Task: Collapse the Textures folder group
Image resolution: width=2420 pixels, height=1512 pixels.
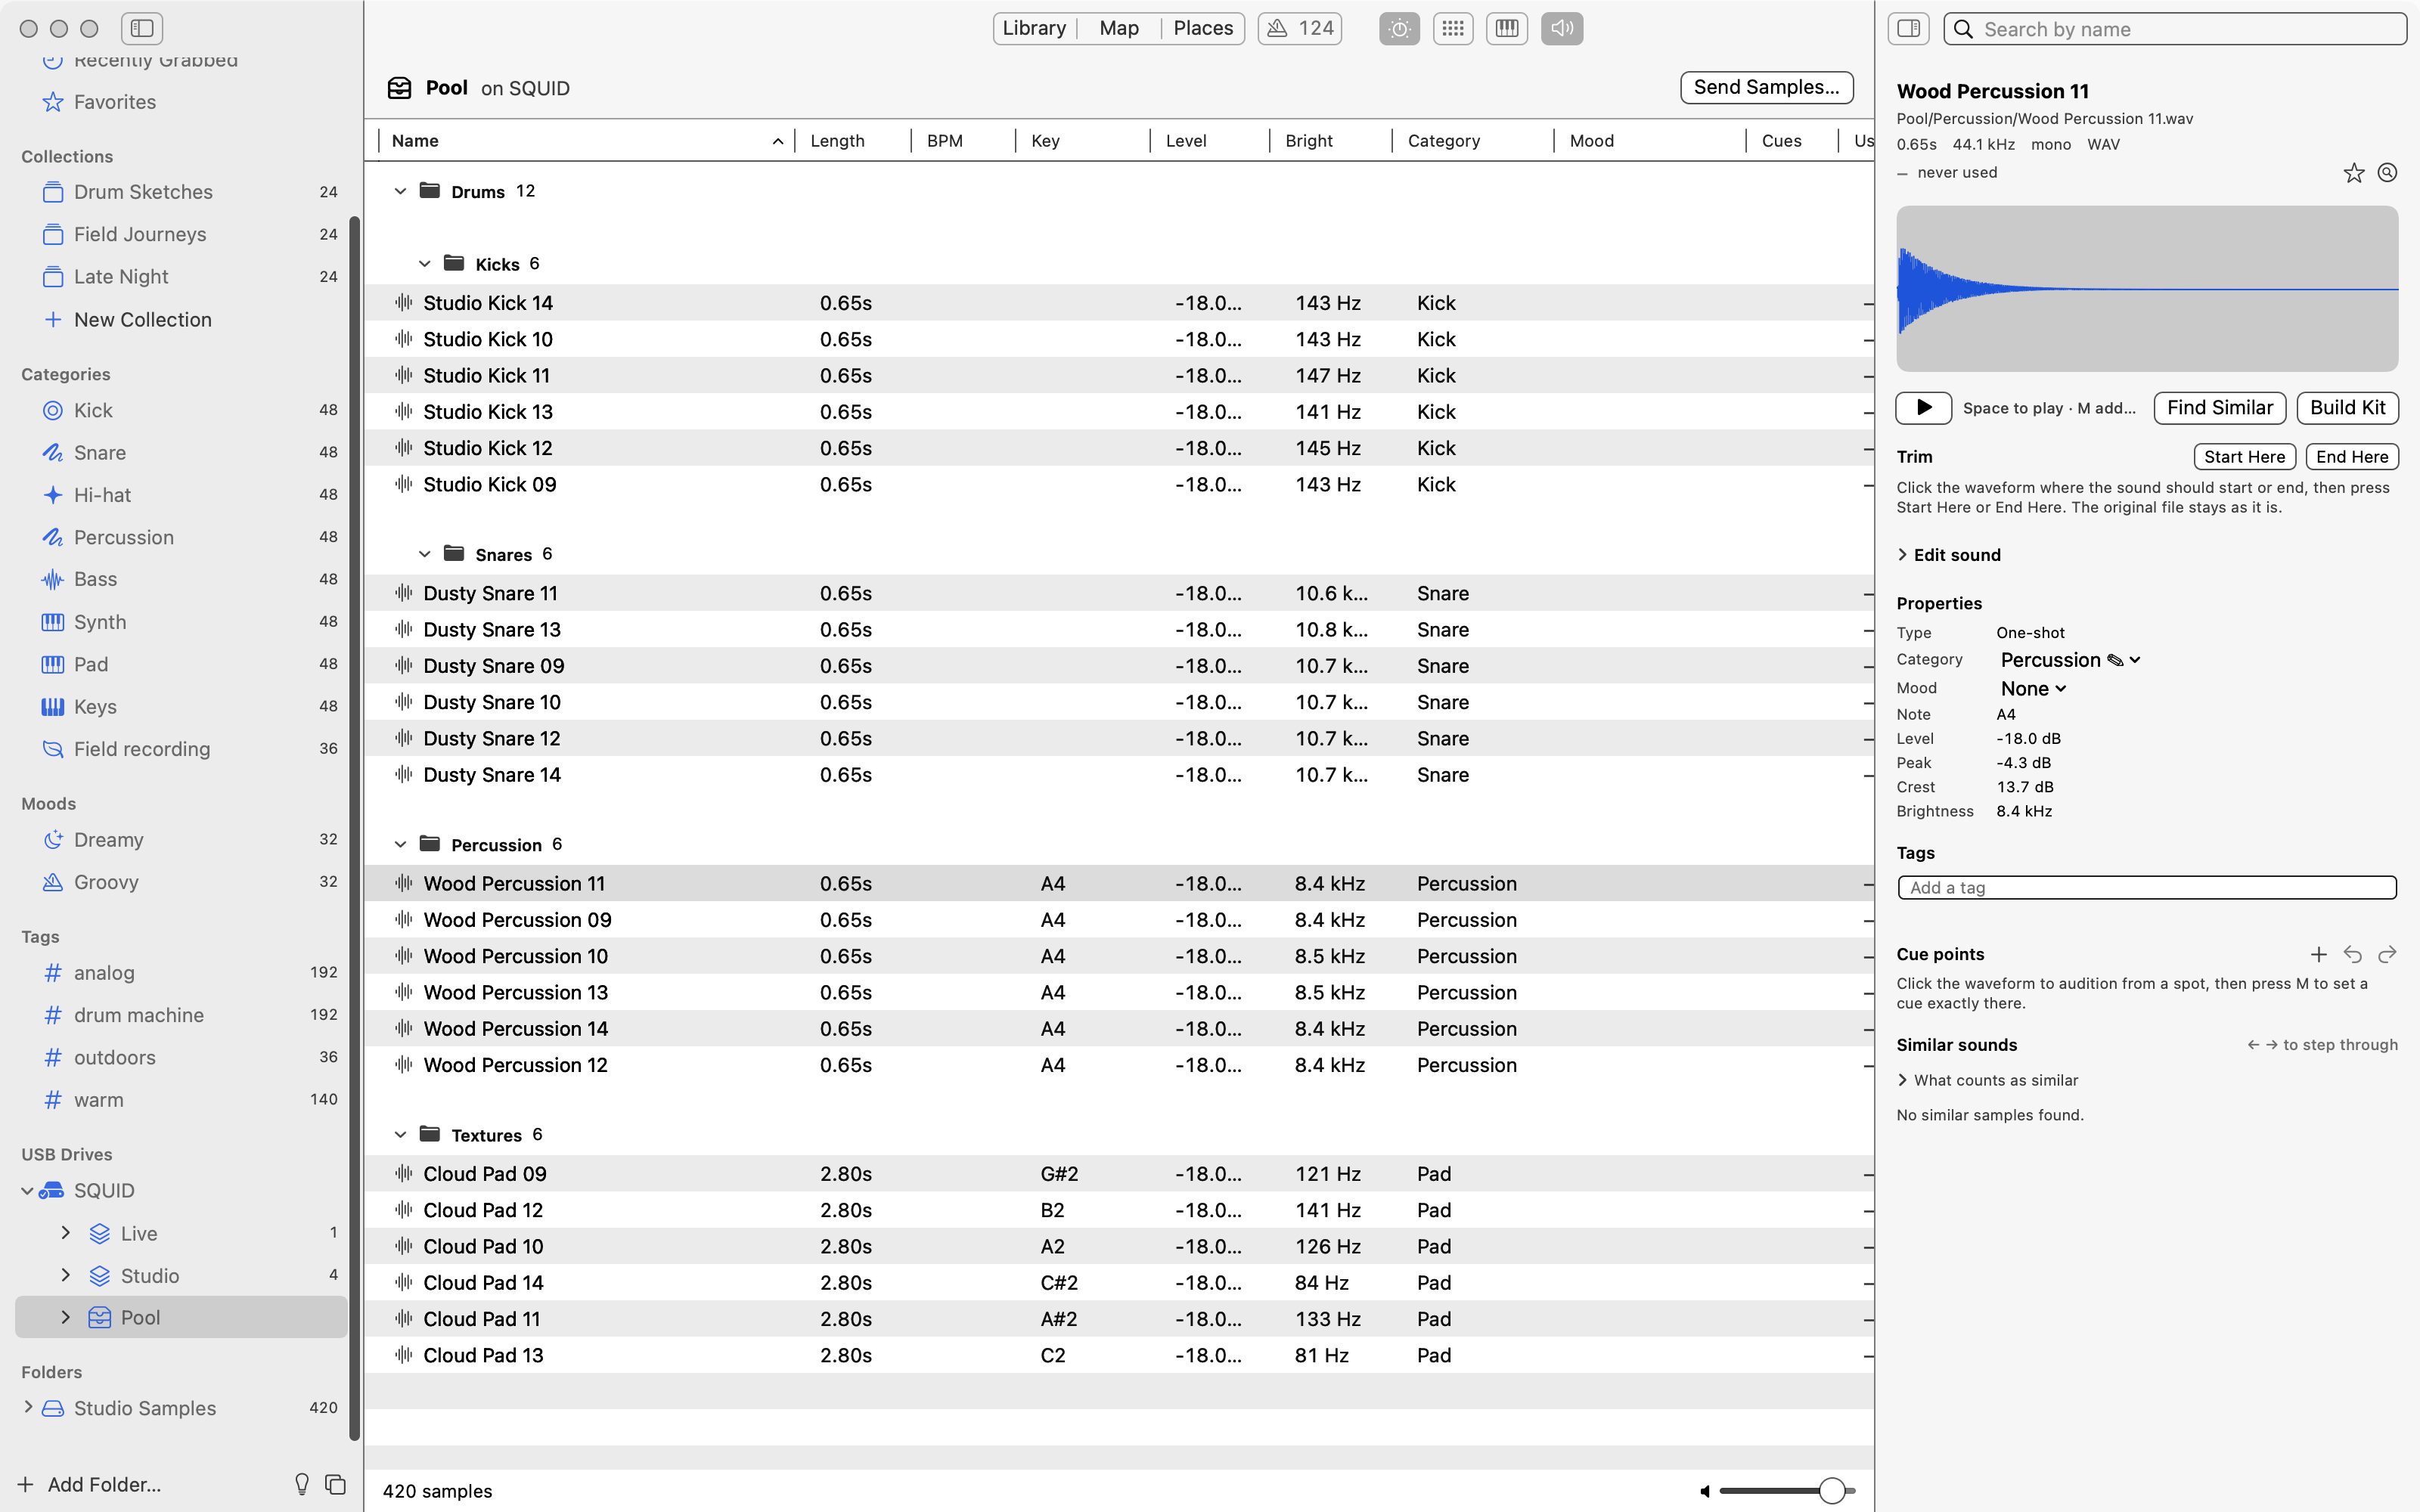Action: pos(400,1135)
